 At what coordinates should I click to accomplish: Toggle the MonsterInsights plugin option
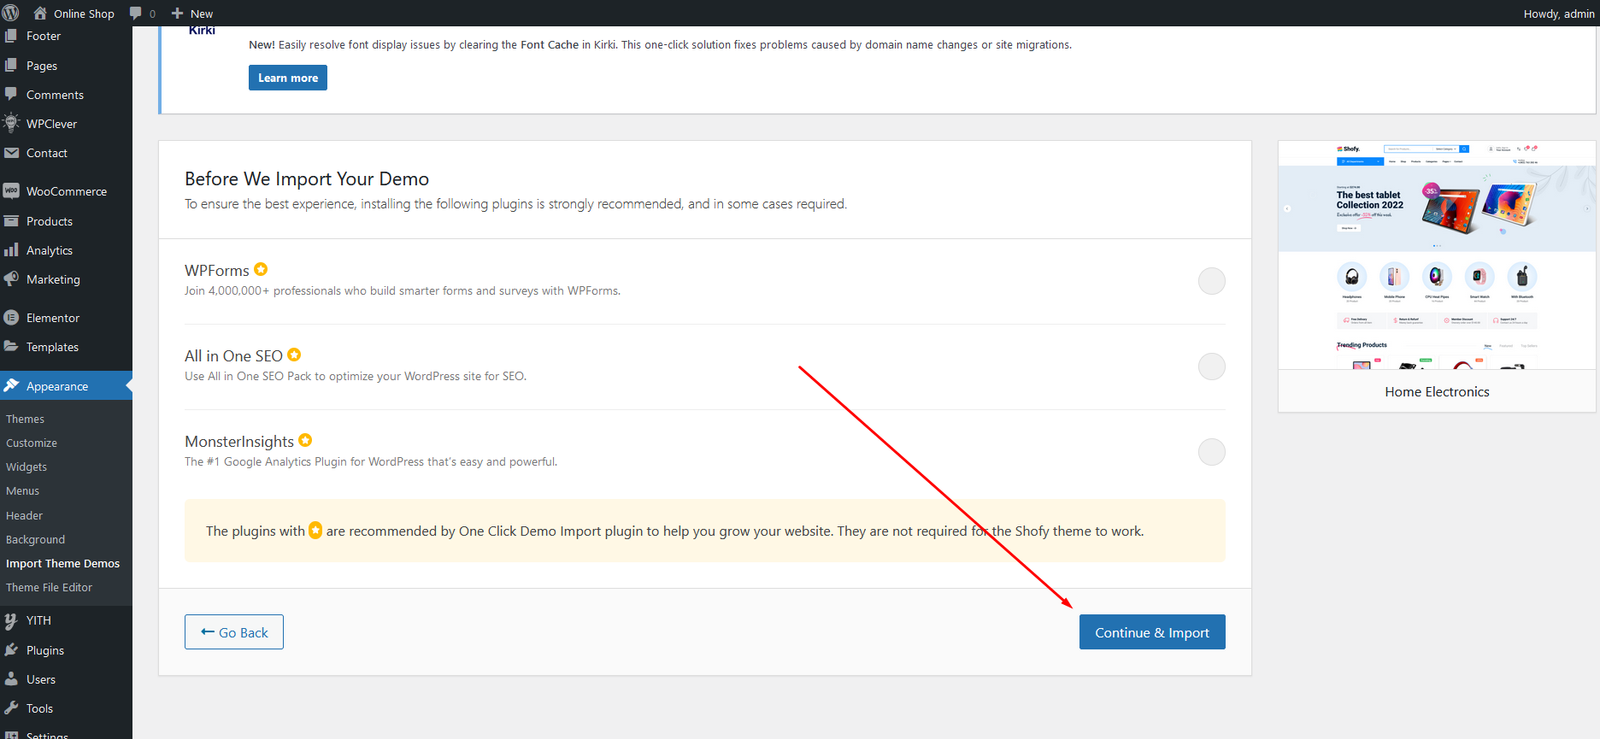[x=1211, y=452]
